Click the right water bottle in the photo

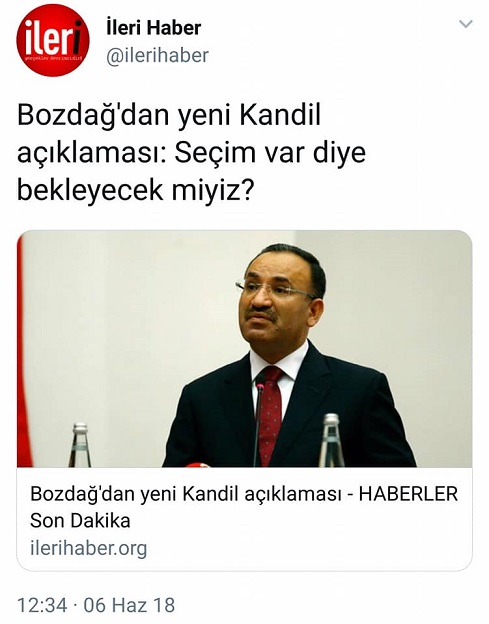click(331, 441)
